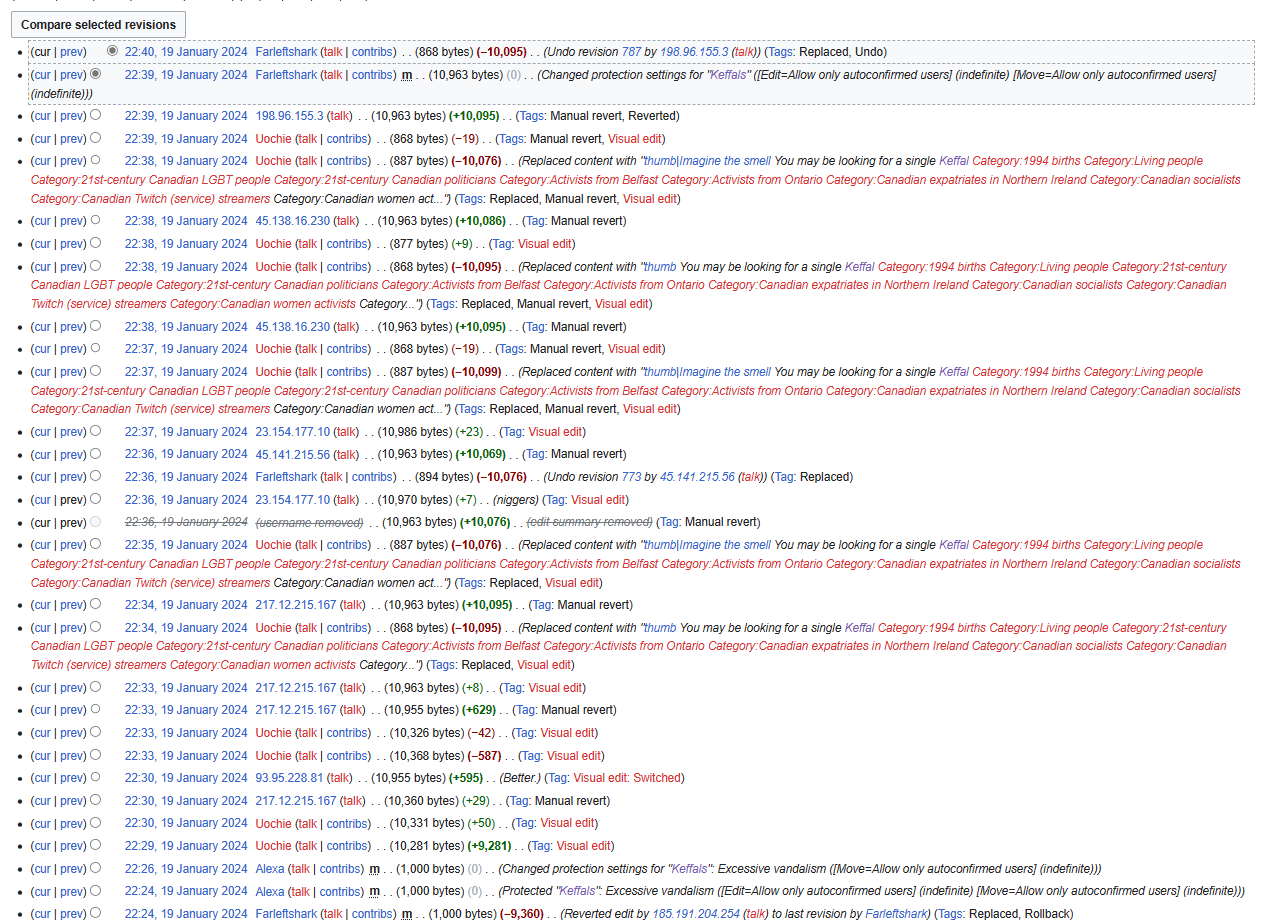Open 23.154.177.10 link on the 10,986 bytes row
Screen dimensions: 1277x920
click(293, 432)
